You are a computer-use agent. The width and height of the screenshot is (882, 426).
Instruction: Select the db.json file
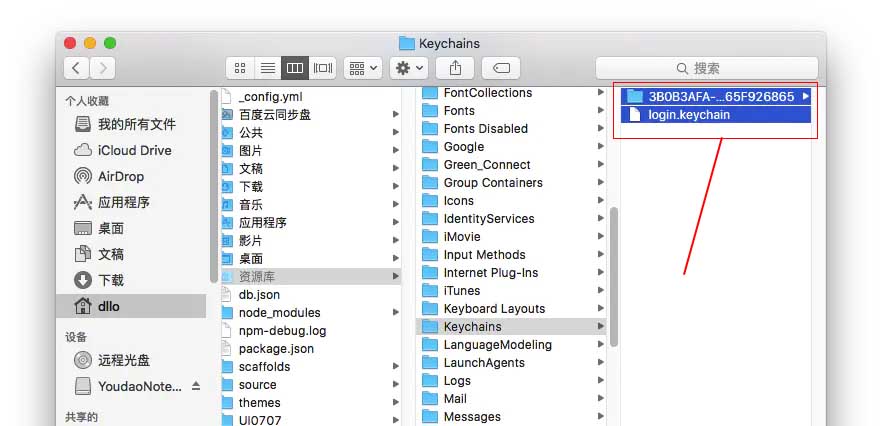[x=311, y=294]
